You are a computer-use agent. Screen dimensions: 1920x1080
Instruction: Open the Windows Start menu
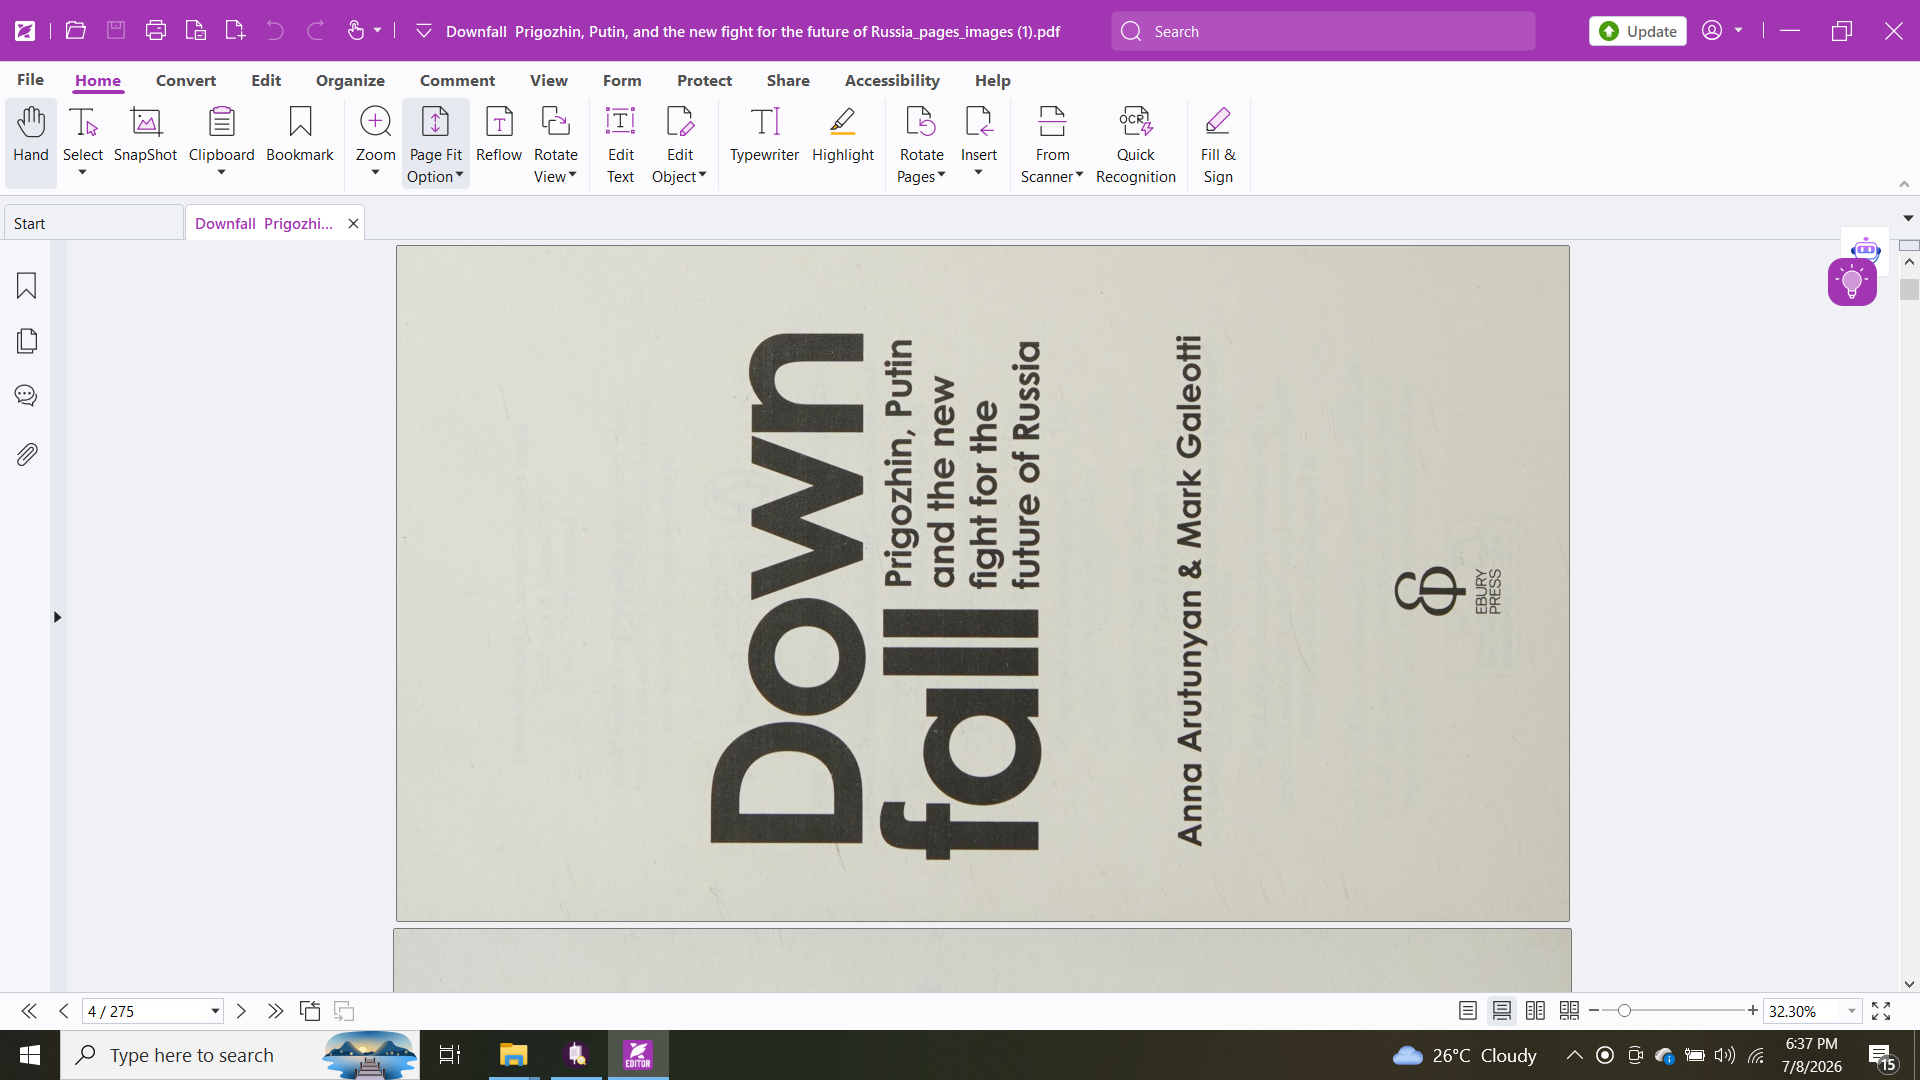point(30,1055)
